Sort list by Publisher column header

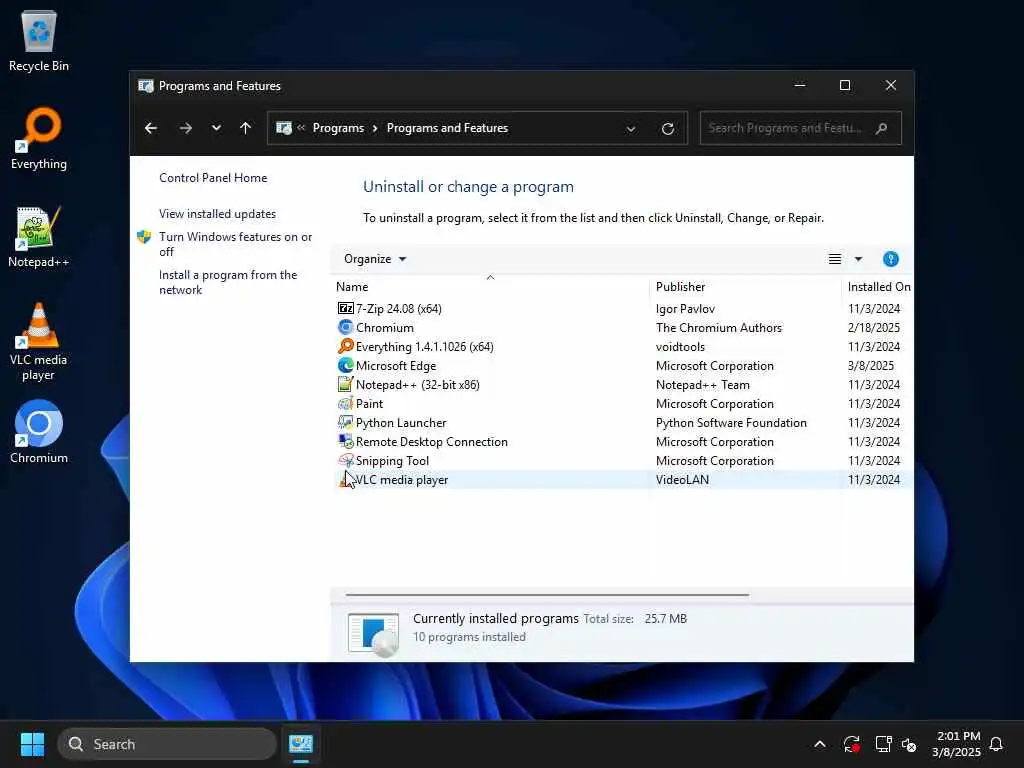(x=745, y=287)
